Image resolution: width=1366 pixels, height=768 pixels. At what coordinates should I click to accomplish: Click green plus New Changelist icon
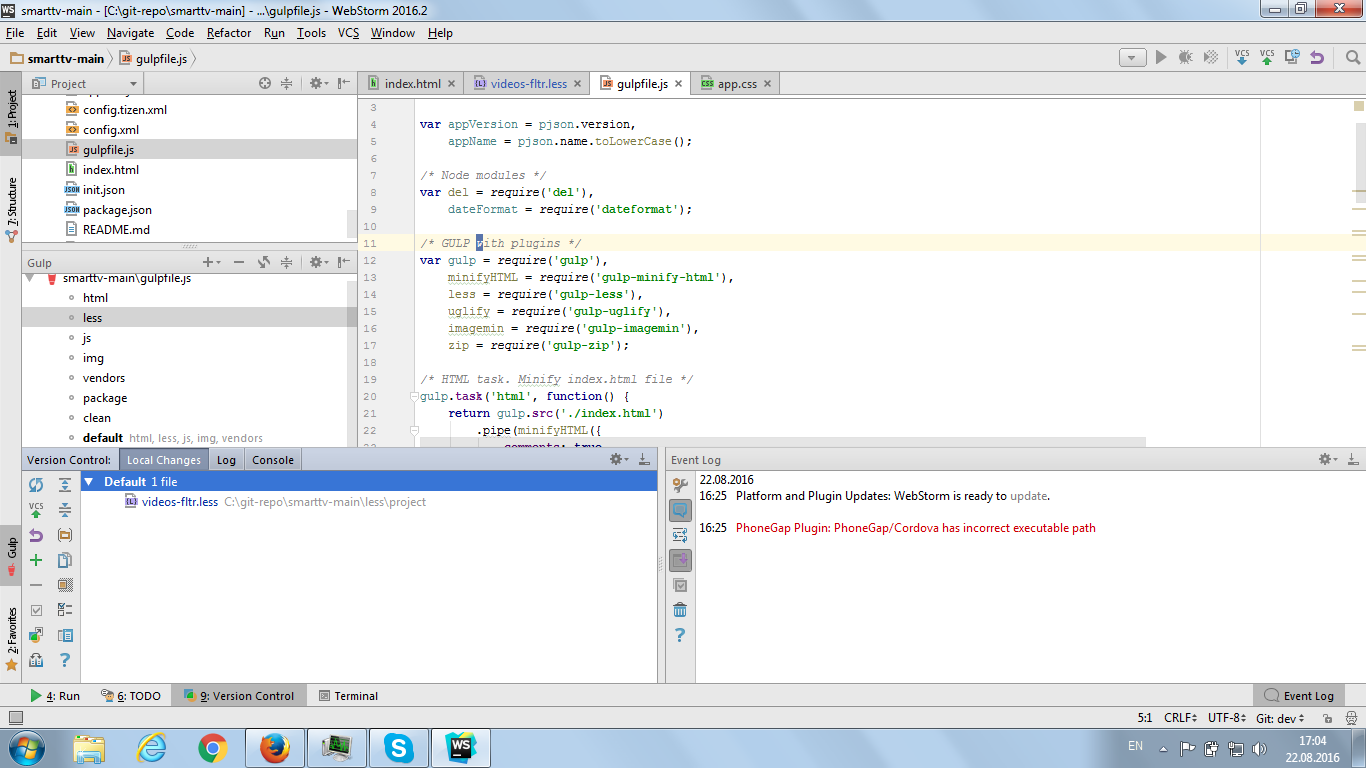coord(36,560)
